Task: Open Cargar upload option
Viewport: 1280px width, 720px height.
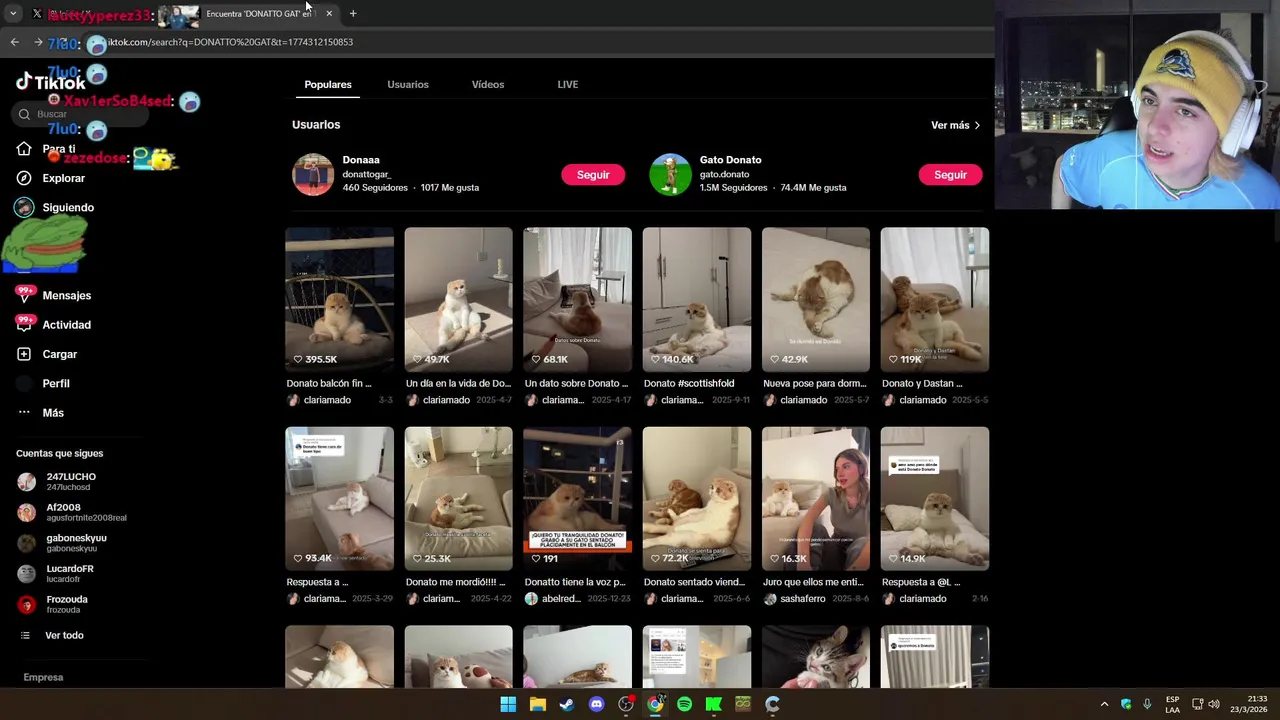Action: click(59, 354)
